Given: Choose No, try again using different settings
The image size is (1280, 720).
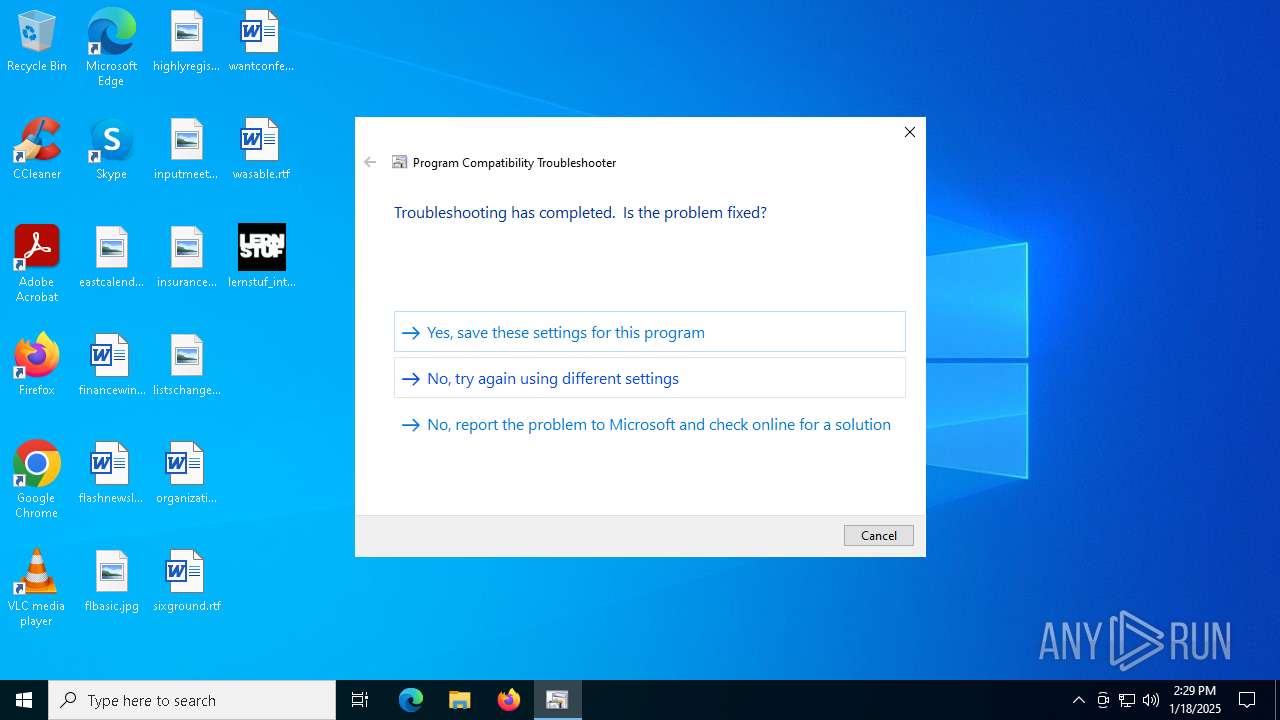Looking at the screenshot, I should click(x=649, y=378).
